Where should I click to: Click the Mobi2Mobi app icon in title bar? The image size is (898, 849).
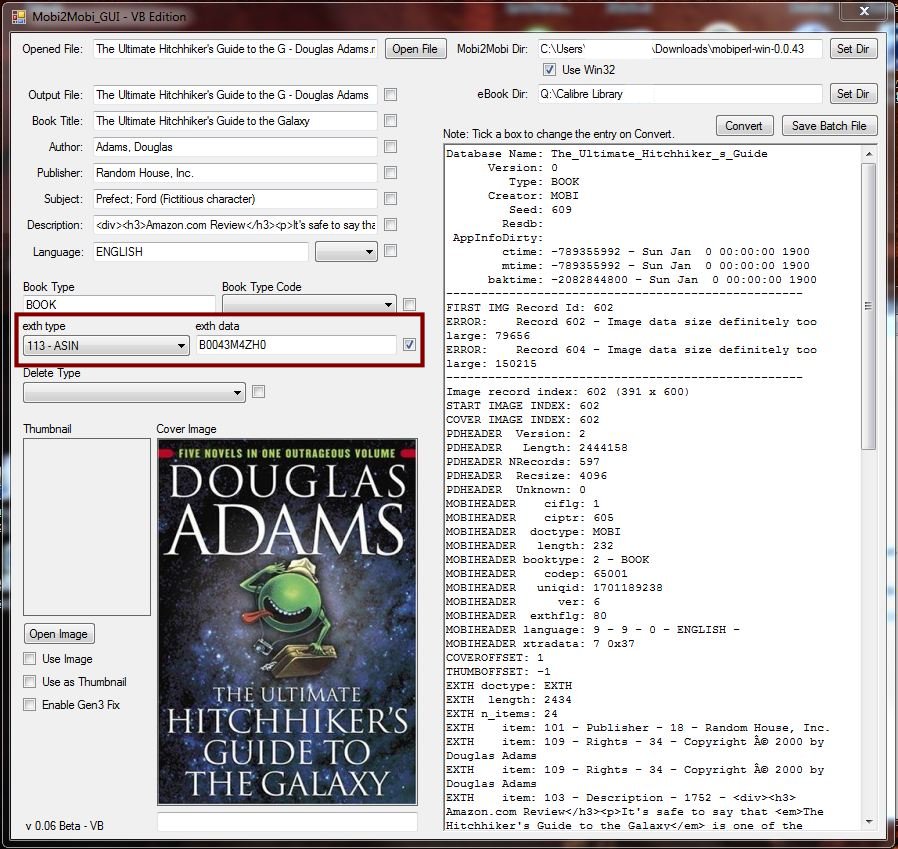[19, 17]
